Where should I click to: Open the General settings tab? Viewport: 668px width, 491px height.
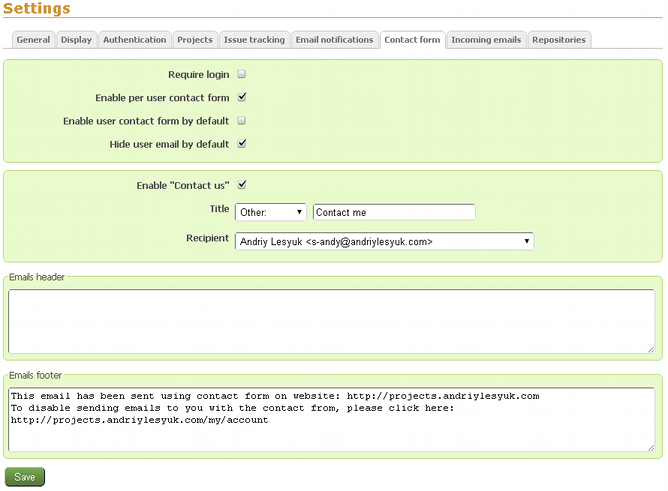pos(33,40)
